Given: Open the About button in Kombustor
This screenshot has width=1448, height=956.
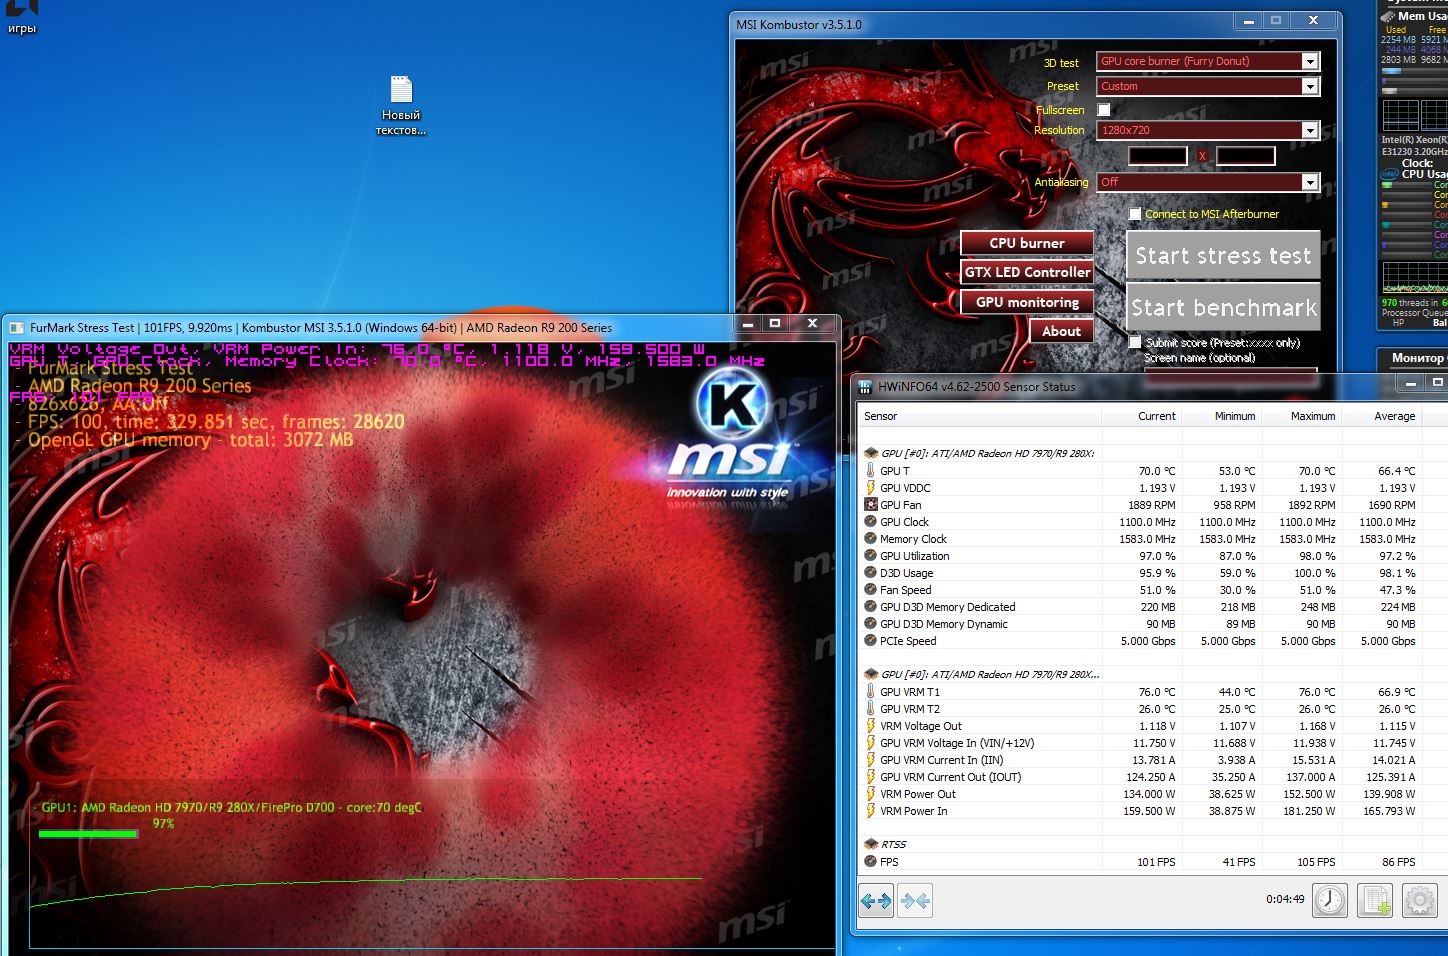Looking at the screenshot, I should [x=1061, y=331].
